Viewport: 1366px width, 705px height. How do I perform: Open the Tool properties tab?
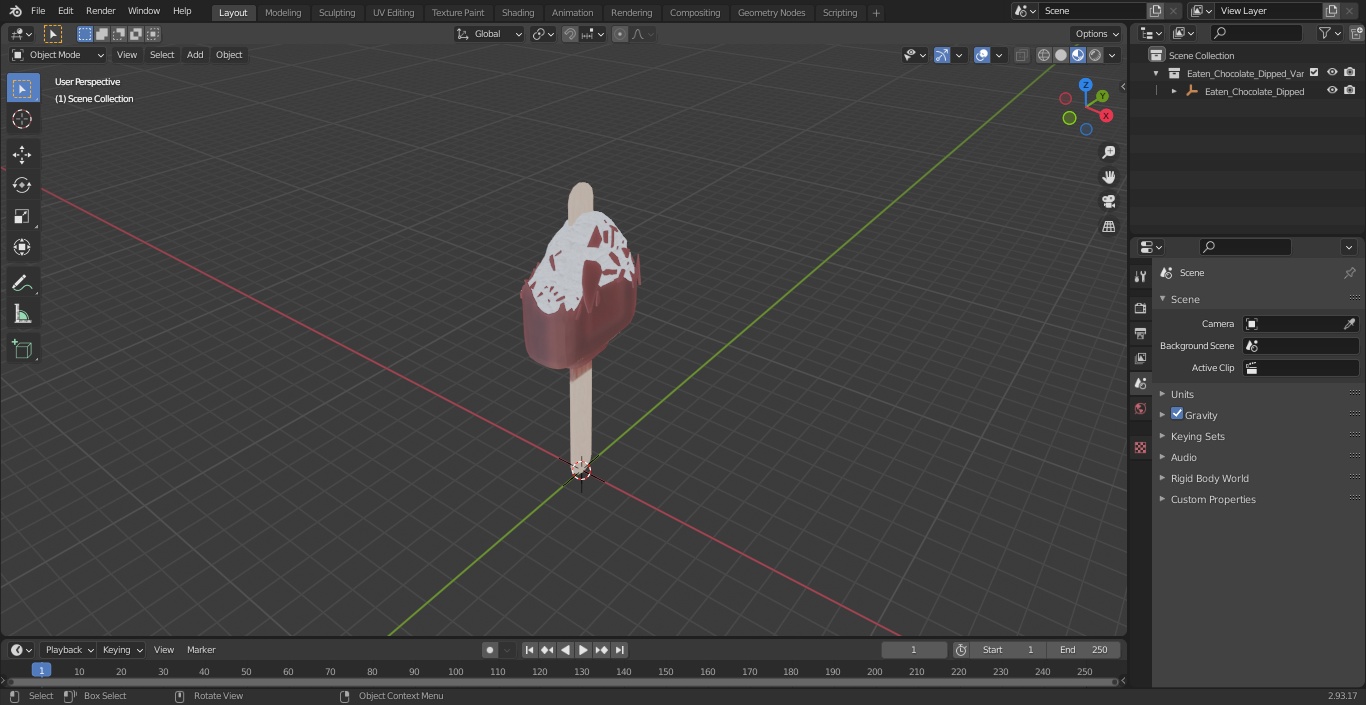coord(1140,277)
